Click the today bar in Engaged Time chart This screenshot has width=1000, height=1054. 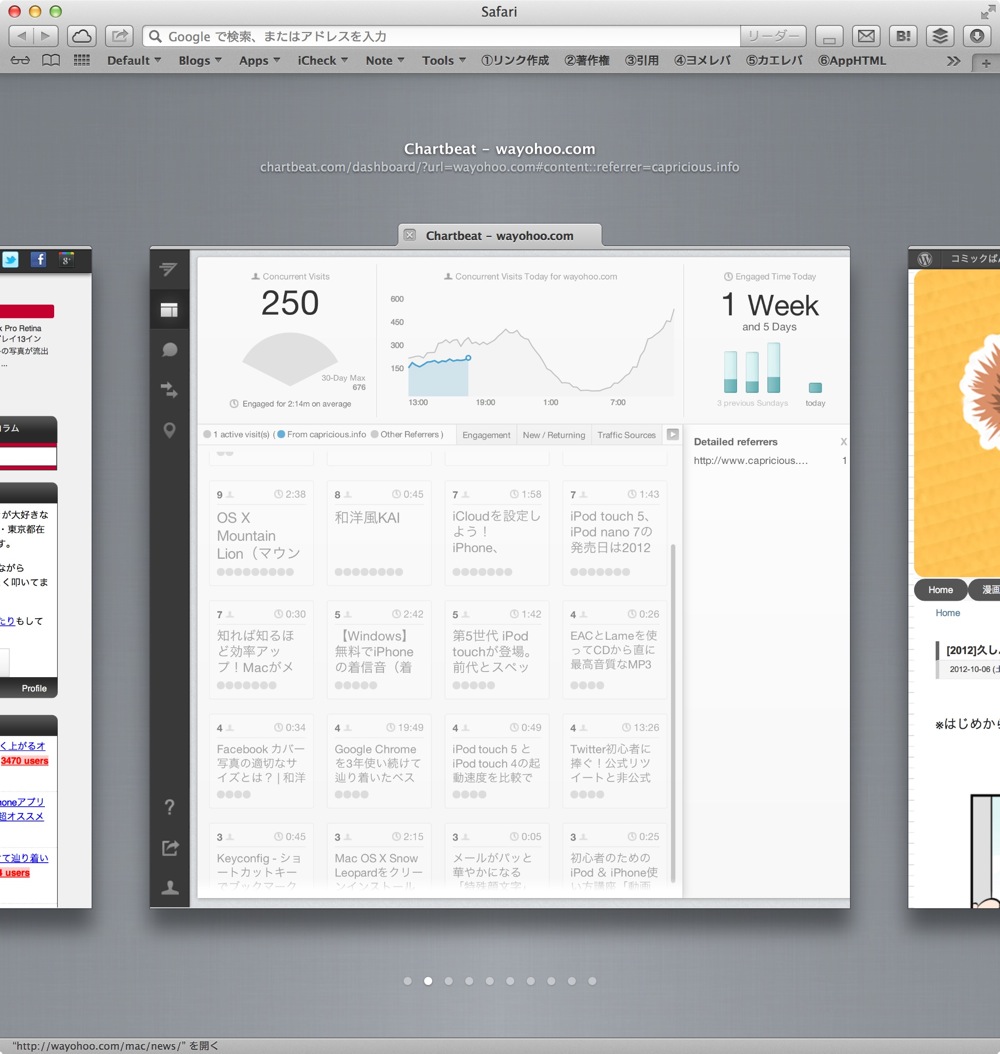(815, 387)
